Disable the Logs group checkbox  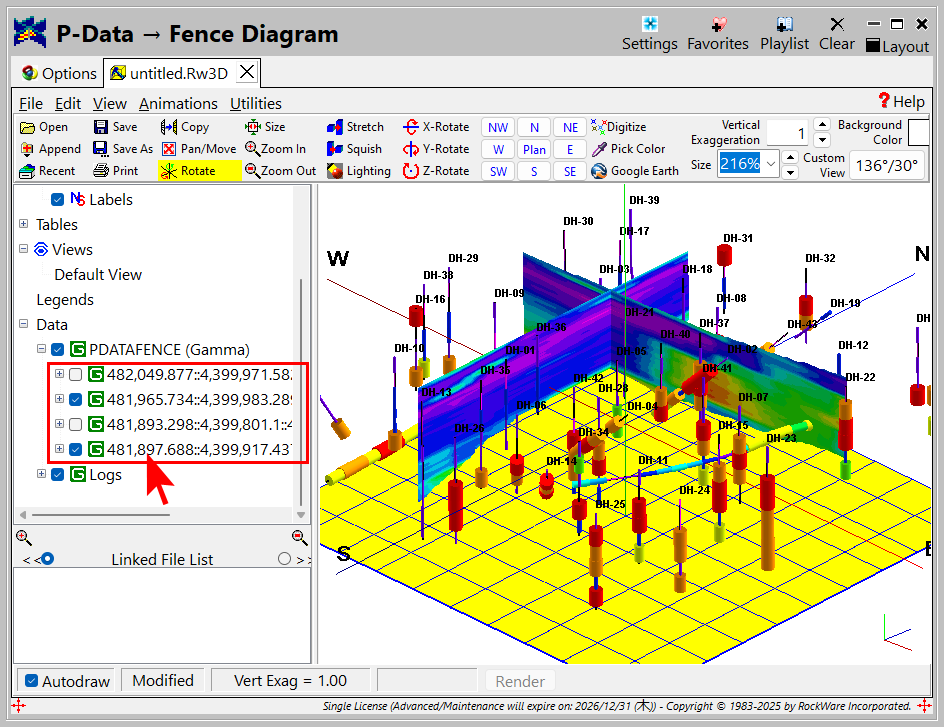(x=58, y=474)
